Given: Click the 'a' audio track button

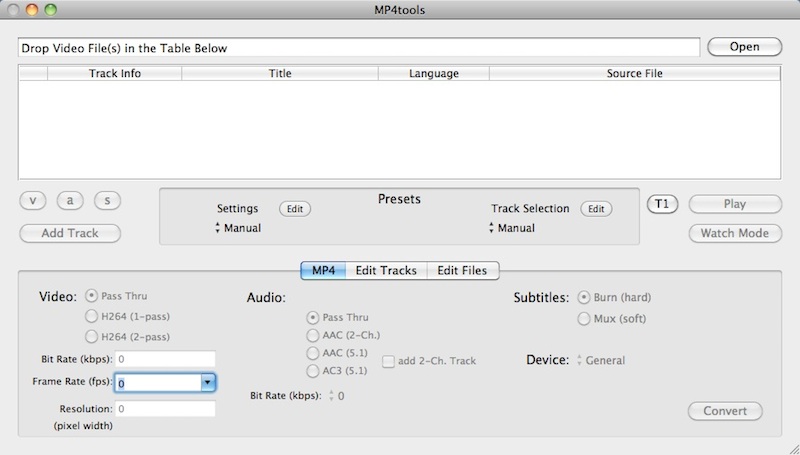Looking at the screenshot, I should point(71,201).
